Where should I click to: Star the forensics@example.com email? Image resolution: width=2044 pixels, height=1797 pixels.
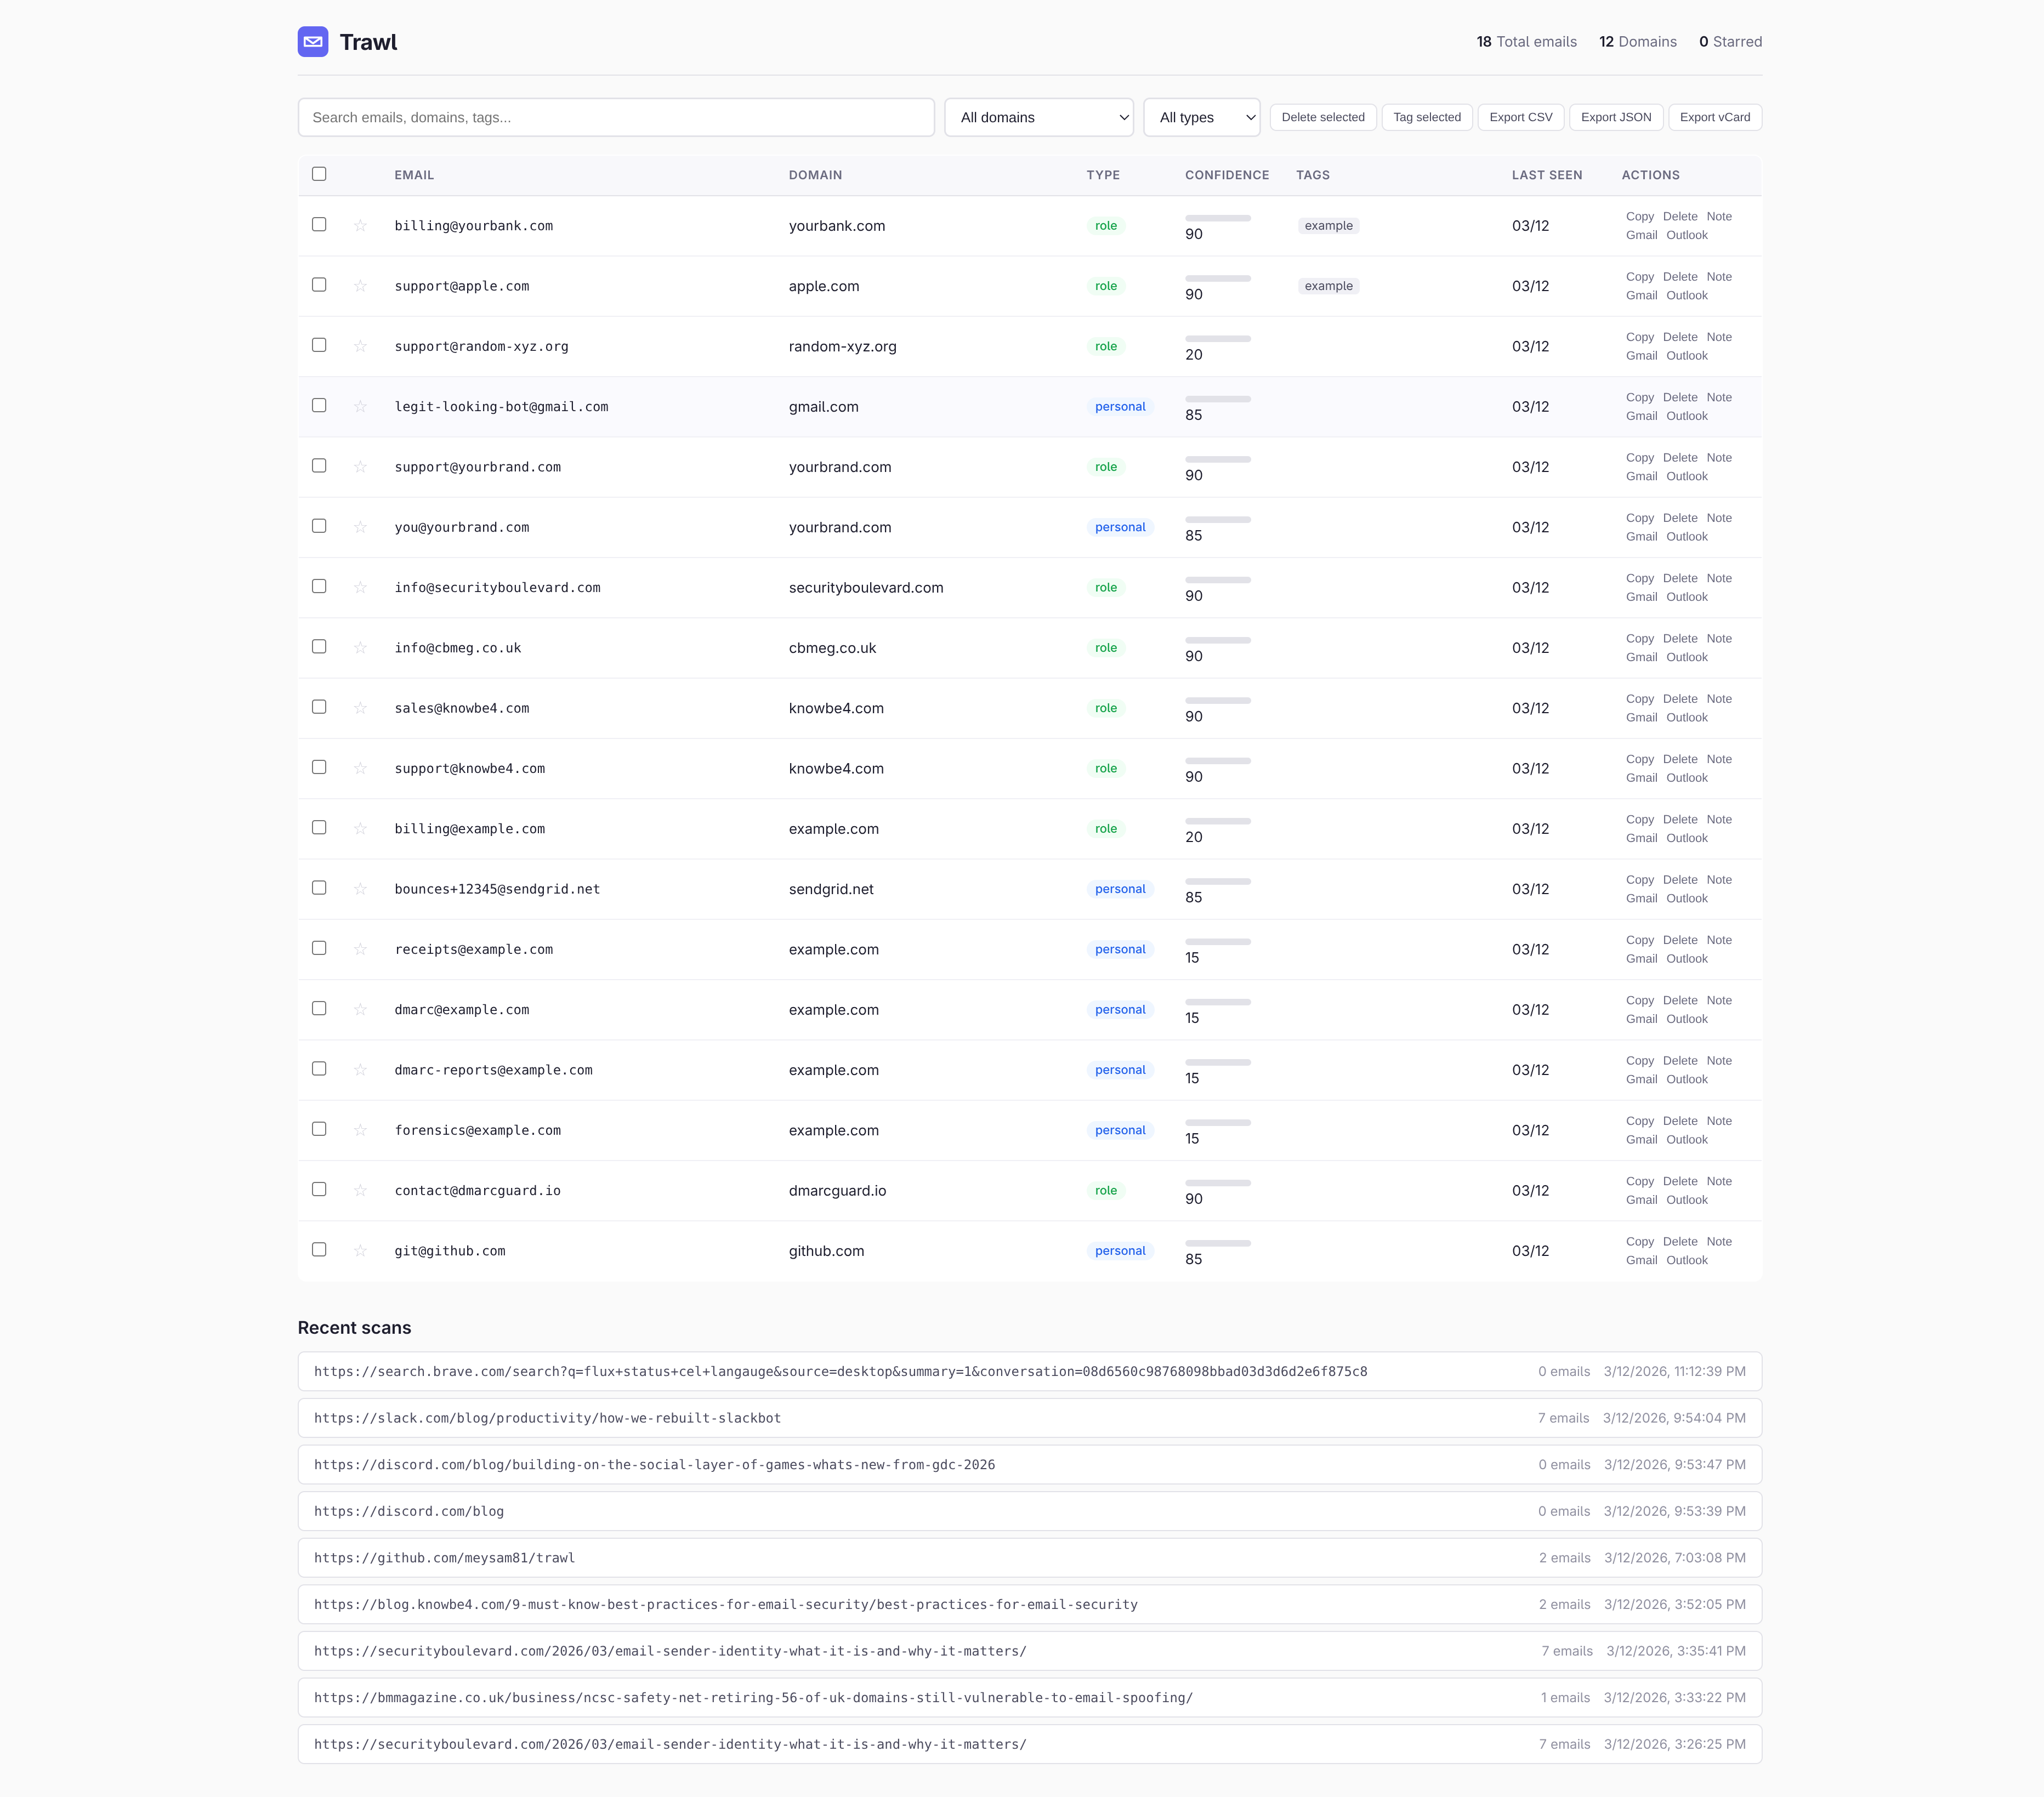coord(360,1130)
